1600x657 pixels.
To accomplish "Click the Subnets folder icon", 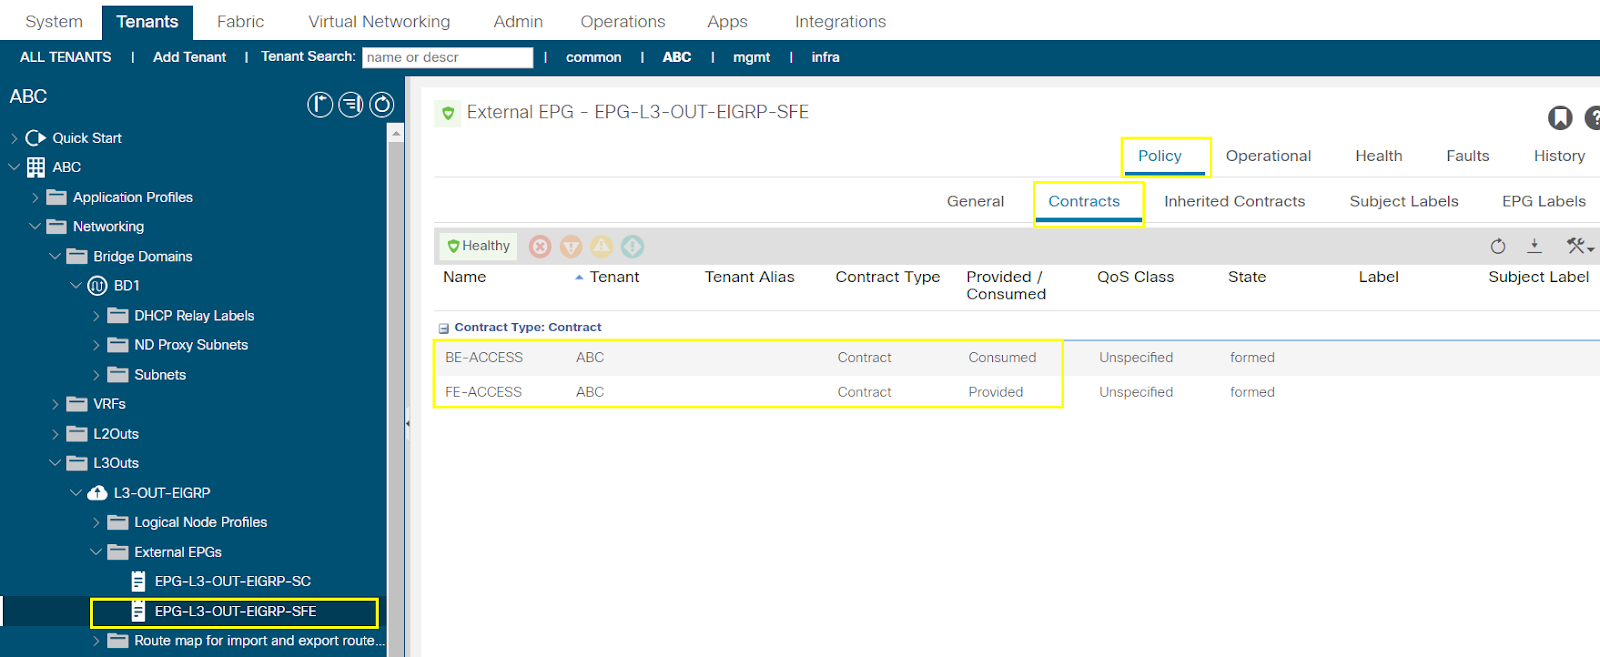I will [x=118, y=375].
